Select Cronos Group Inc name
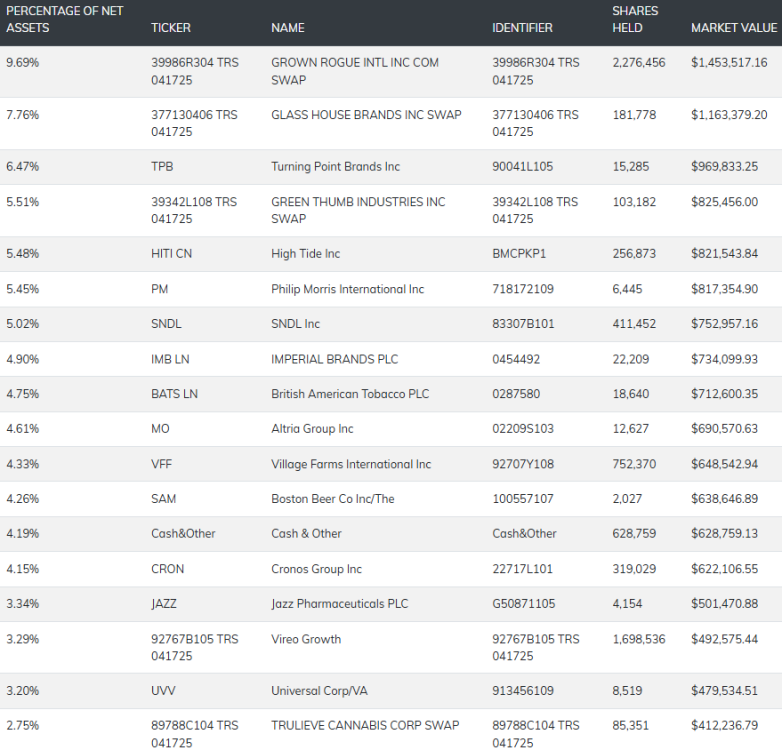 [x=316, y=569]
